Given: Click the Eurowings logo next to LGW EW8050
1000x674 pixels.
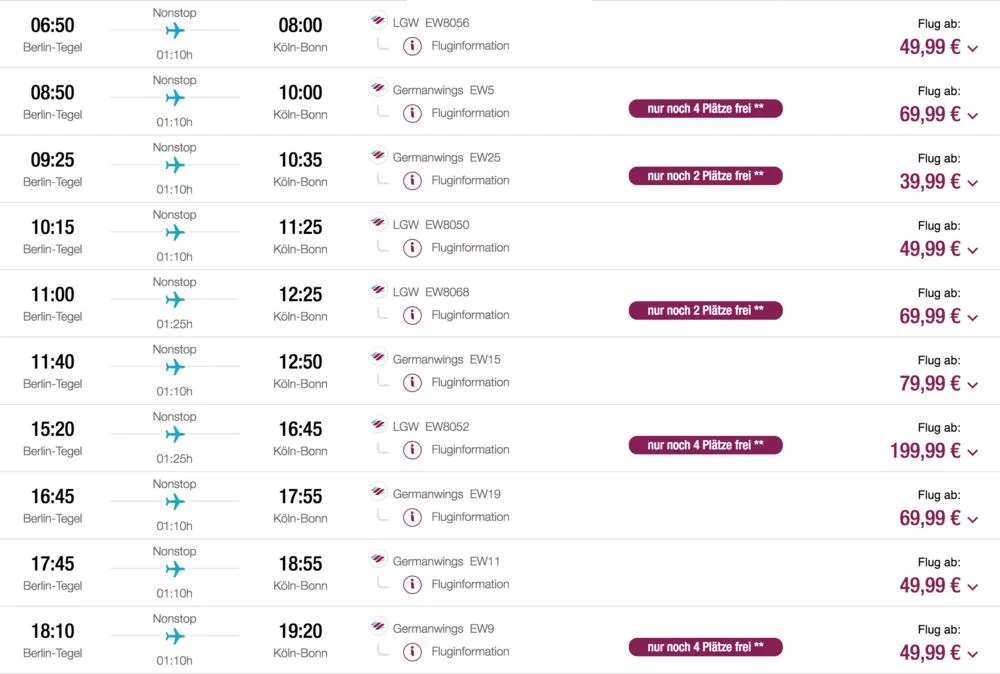Looking at the screenshot, I should (x=378, y=223).
